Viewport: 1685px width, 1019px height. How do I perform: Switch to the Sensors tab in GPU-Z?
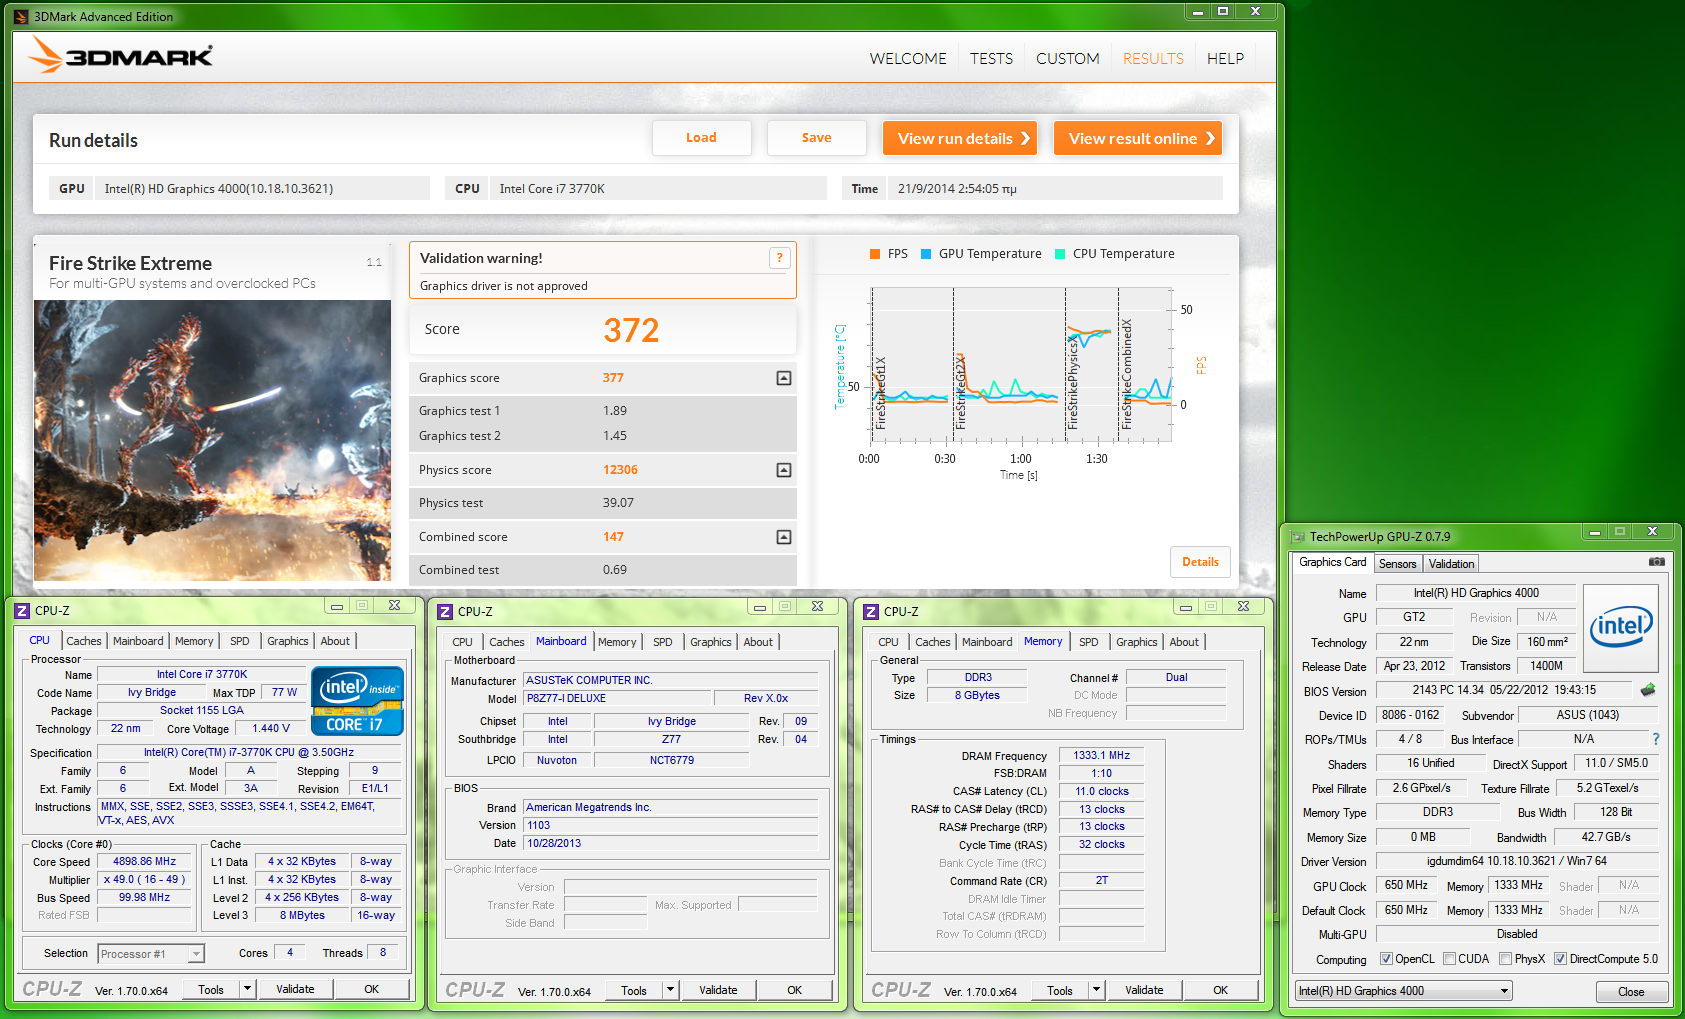tap(1397, 564)
